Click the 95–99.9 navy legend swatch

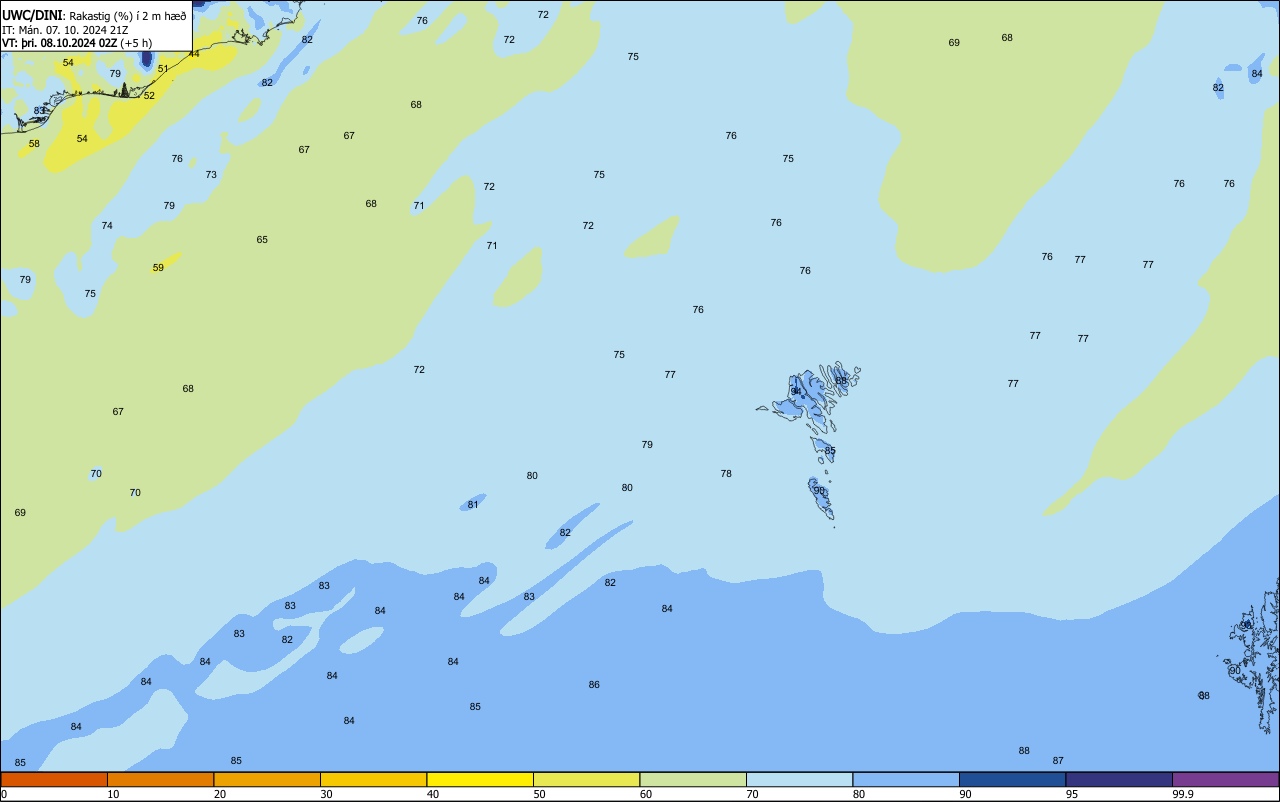coord(1119,779)
